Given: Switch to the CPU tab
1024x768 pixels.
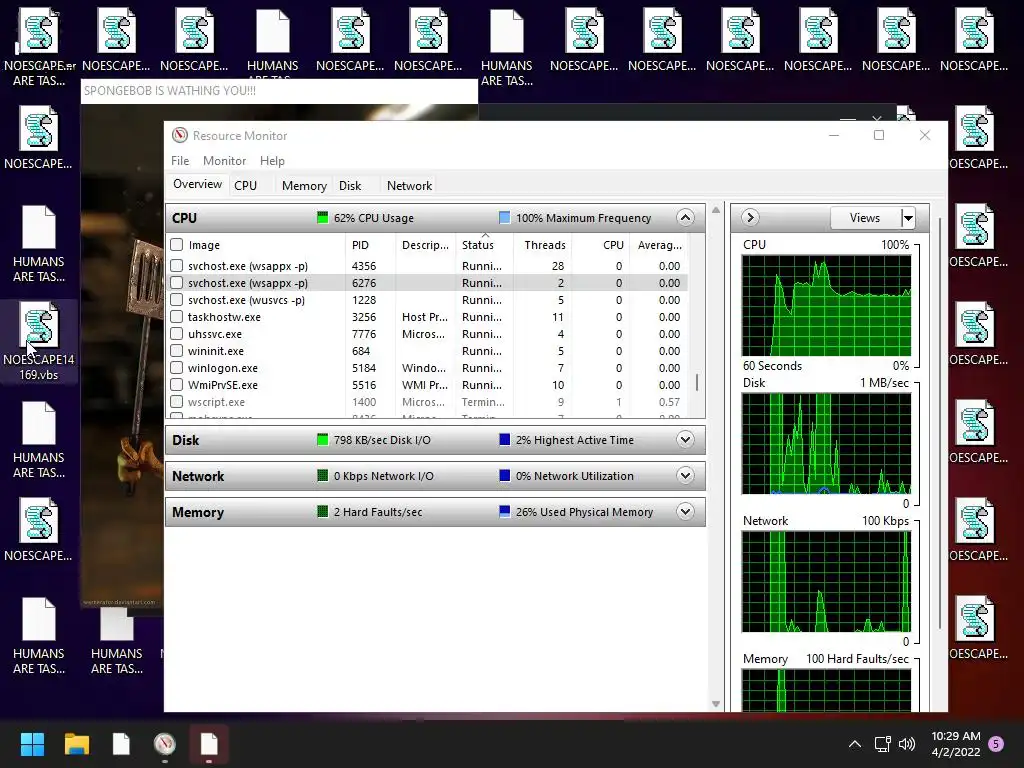Looking at the screenshot, I should (246, 185).
